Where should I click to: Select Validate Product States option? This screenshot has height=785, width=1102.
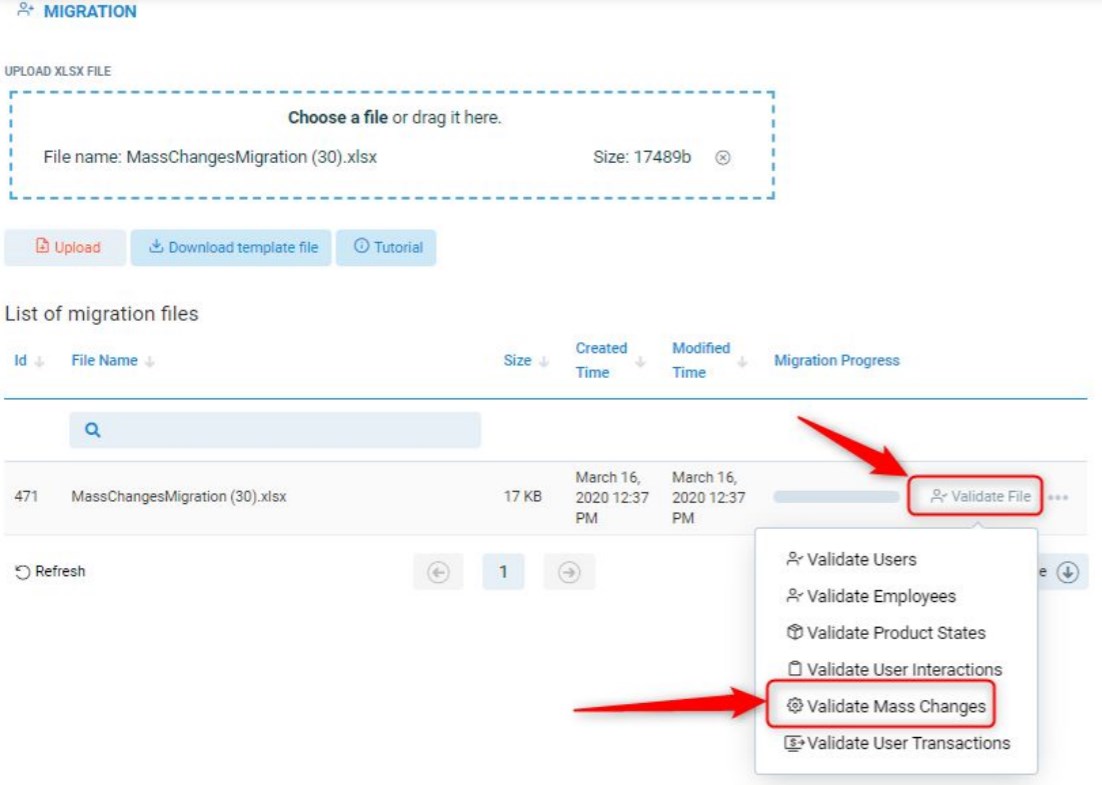pyautogui.click(x=895, y=633)
